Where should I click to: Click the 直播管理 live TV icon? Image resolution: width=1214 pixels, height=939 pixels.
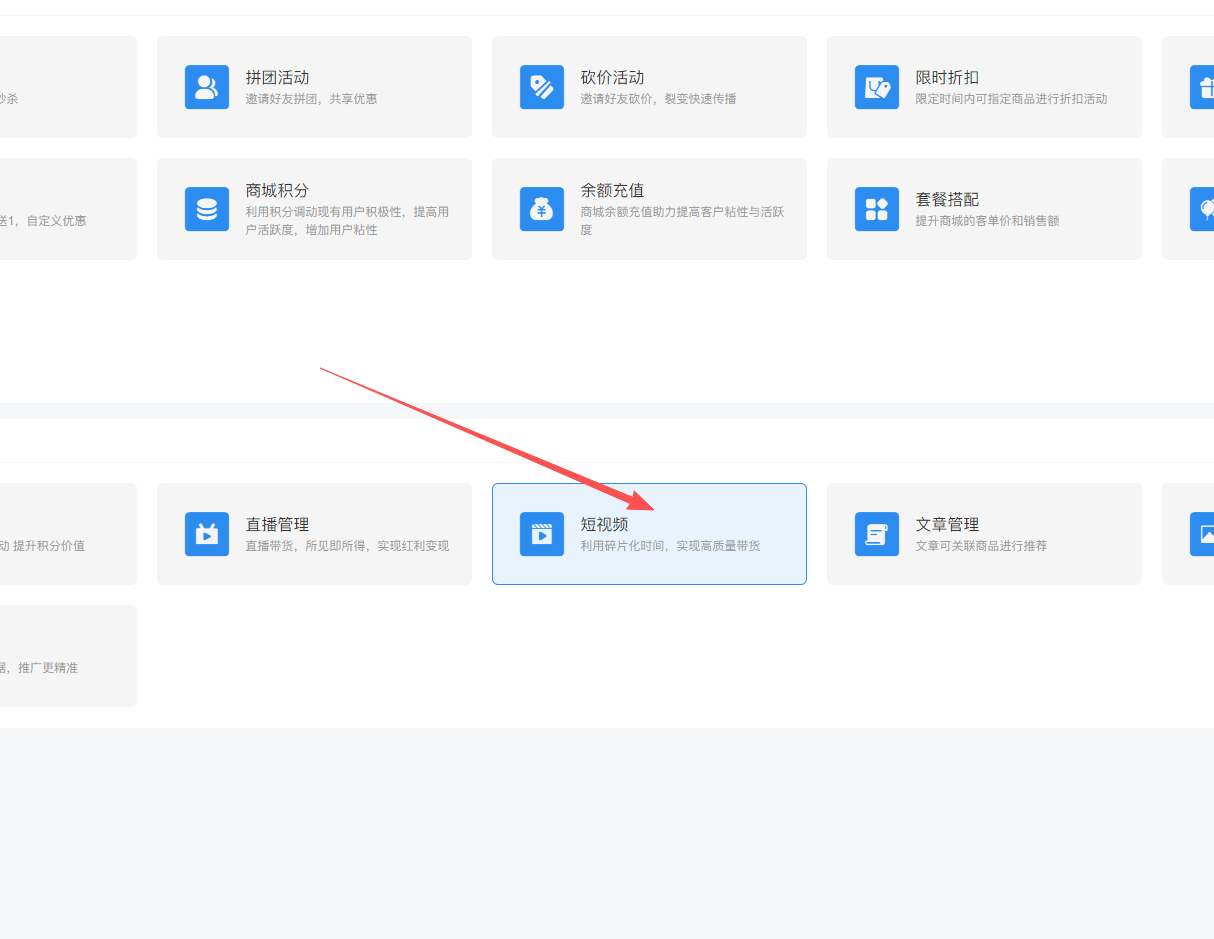point(206,534)
